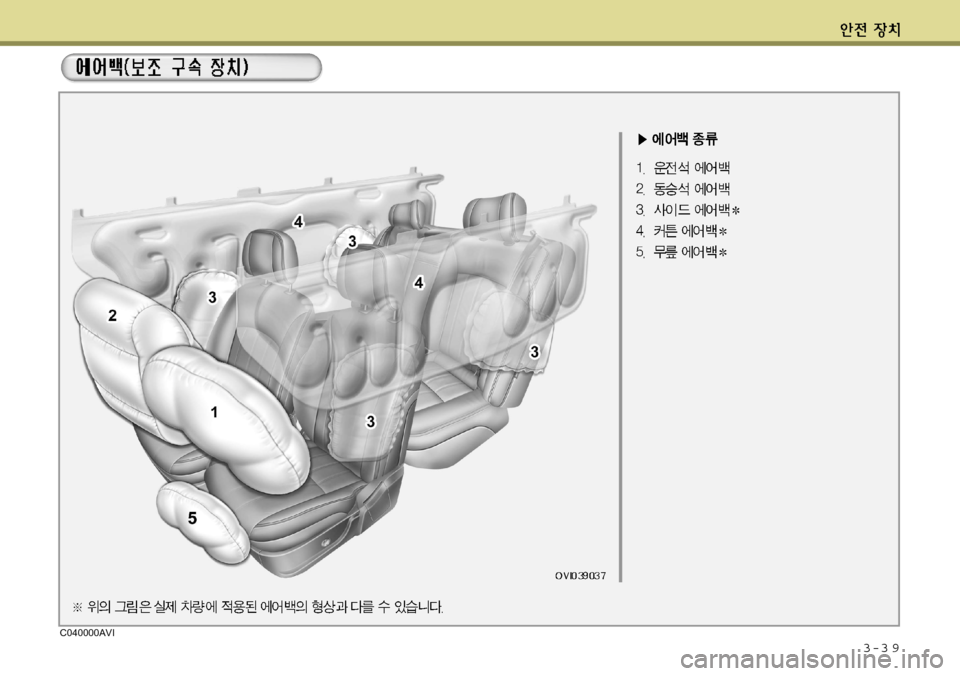Click the header text 안전 장치
Screen dimensions: 960x676
(870, 30)
